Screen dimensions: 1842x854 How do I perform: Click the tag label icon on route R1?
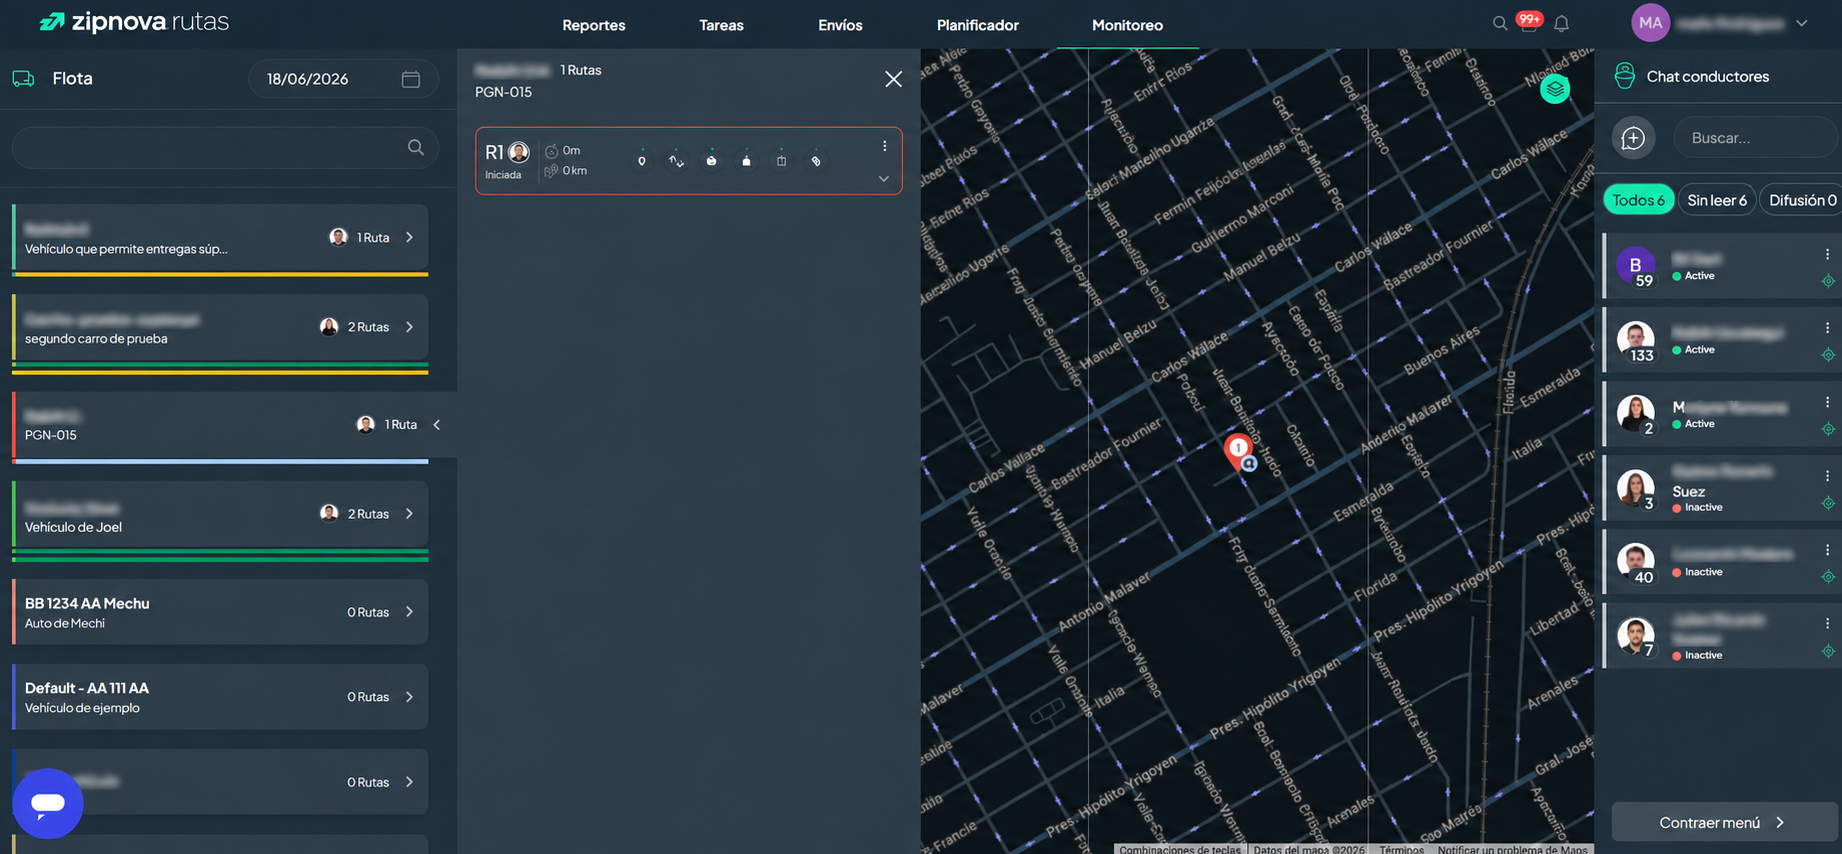pos(816,160)
